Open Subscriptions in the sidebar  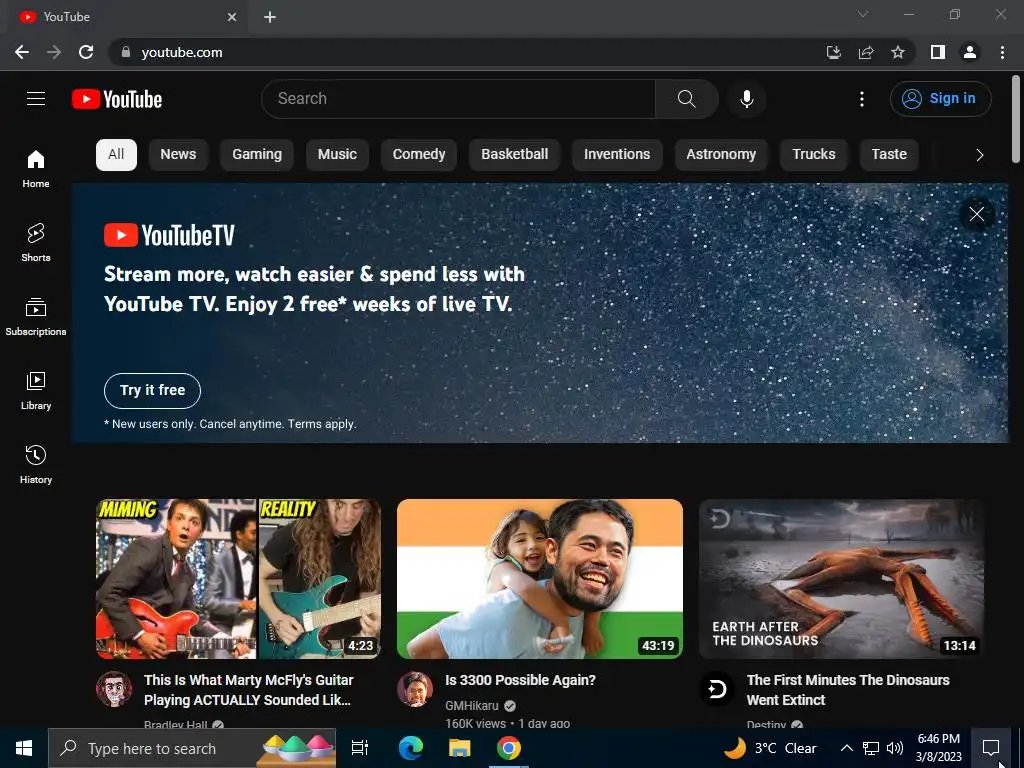(x=36, y=316)
